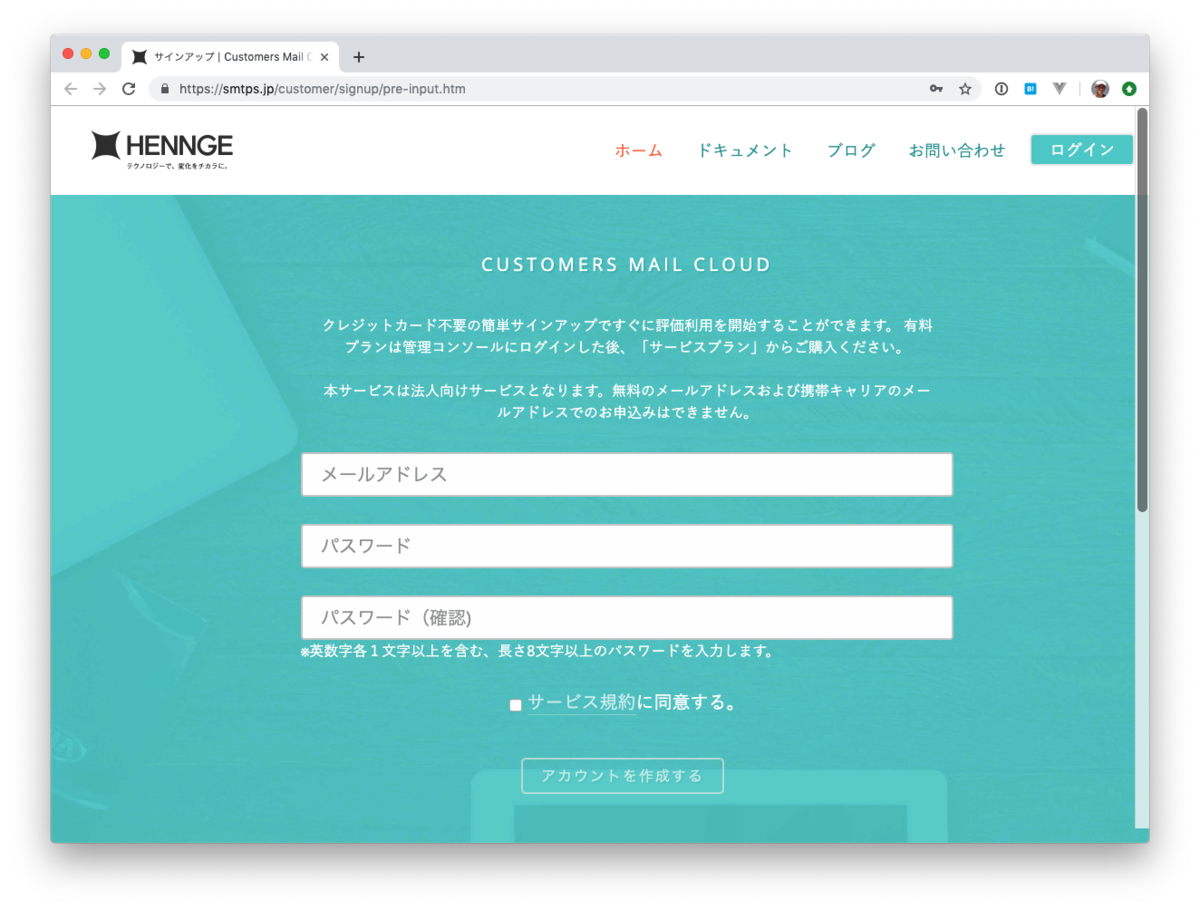Open the saved passwords key icon
The height and width of the screenshot is (910, 1200).
pos(936,89)
